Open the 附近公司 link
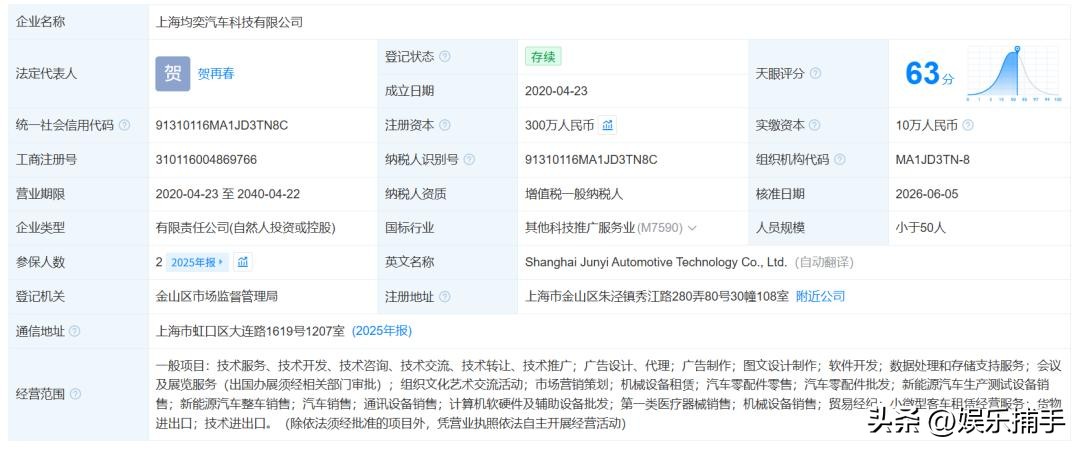The height and width of the screenshot is (449, 1080). (x=820, y=297)
